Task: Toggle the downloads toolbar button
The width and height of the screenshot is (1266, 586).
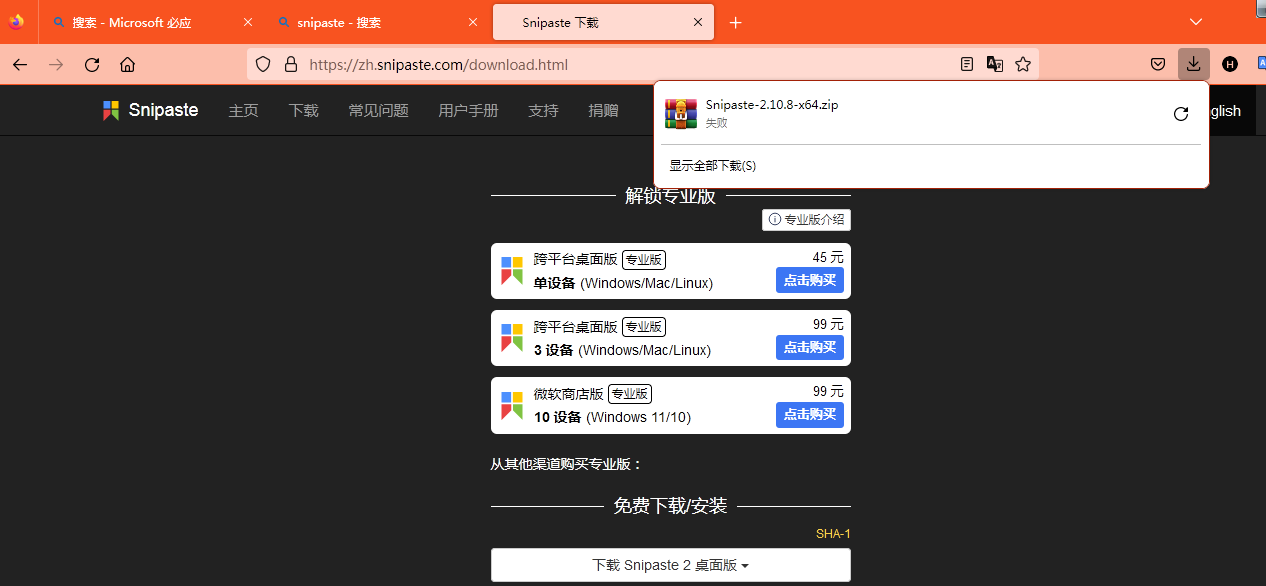Action: coord(1194,65)
